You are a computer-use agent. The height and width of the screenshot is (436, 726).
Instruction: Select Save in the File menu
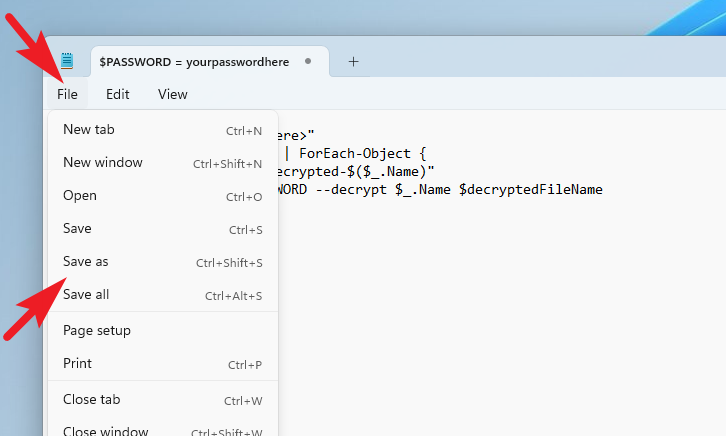(x=163, y=229)
